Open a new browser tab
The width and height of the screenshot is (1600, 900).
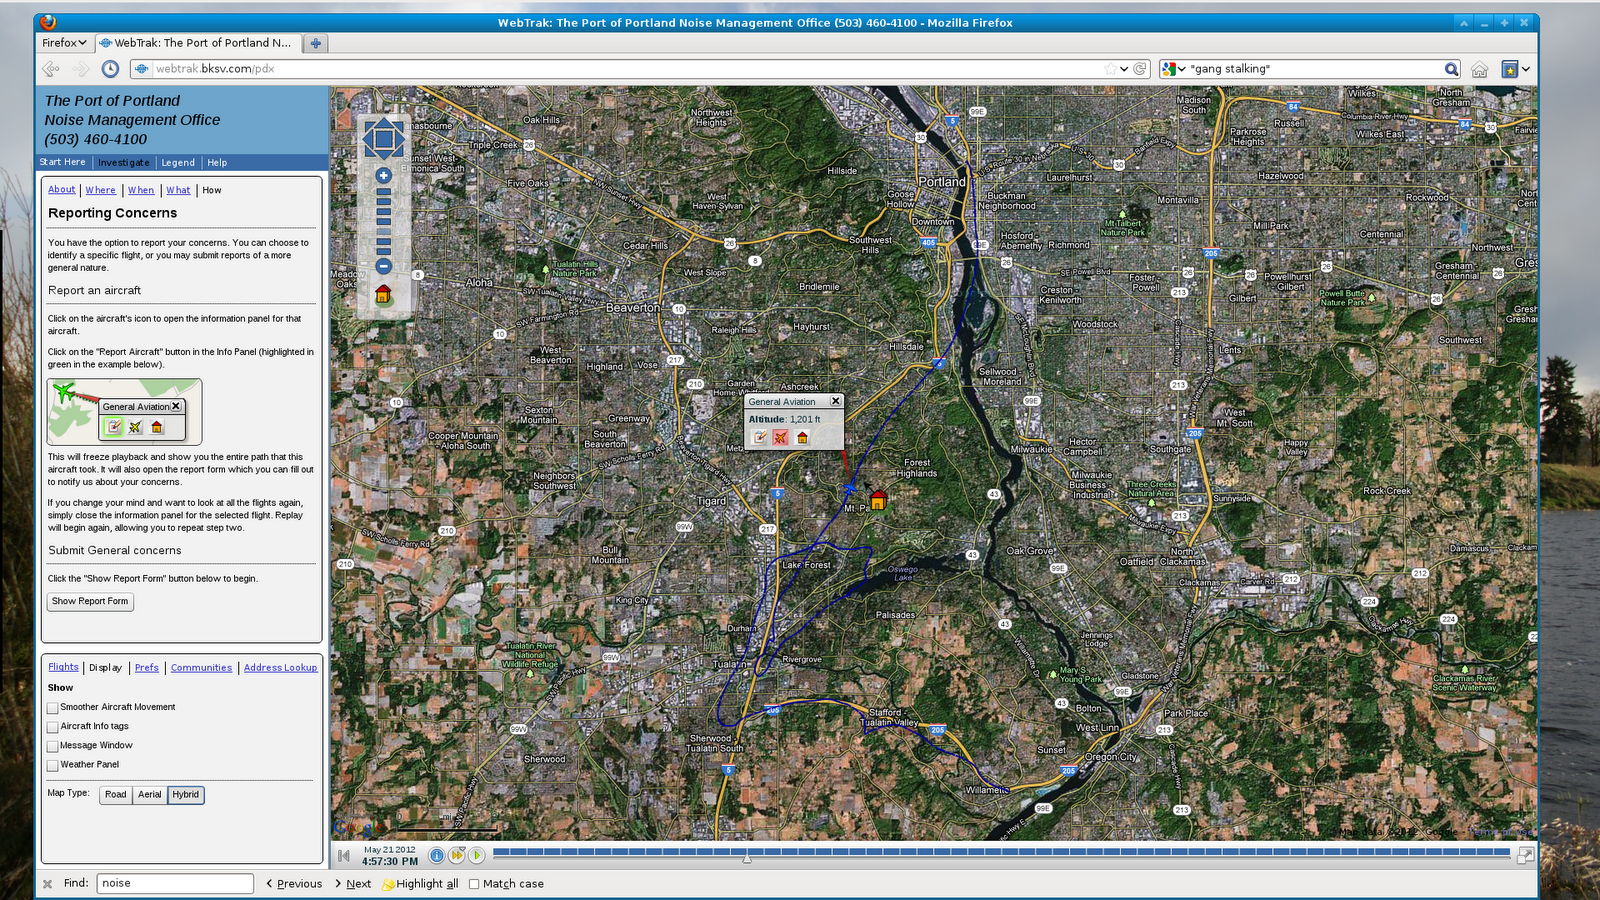click(315, 43)
